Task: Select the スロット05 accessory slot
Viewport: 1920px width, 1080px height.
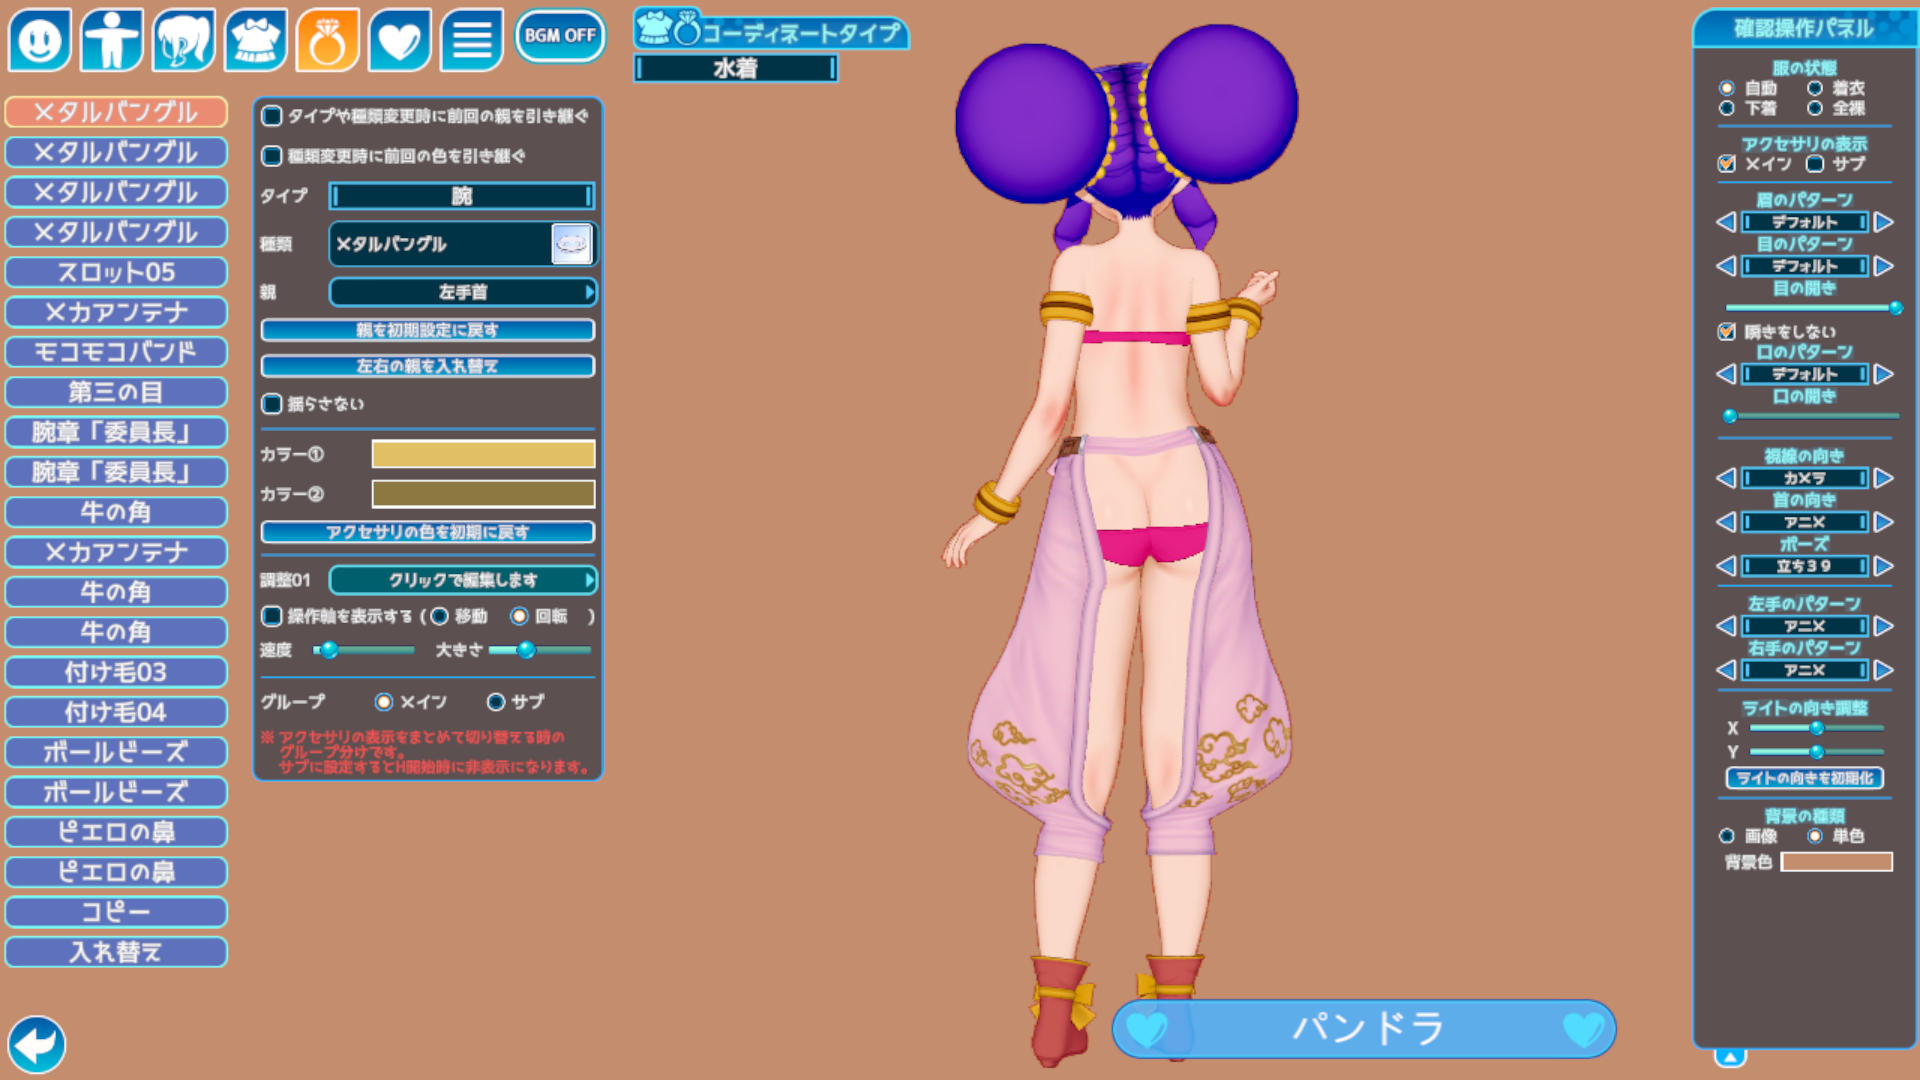Action: tap(116, 272)
